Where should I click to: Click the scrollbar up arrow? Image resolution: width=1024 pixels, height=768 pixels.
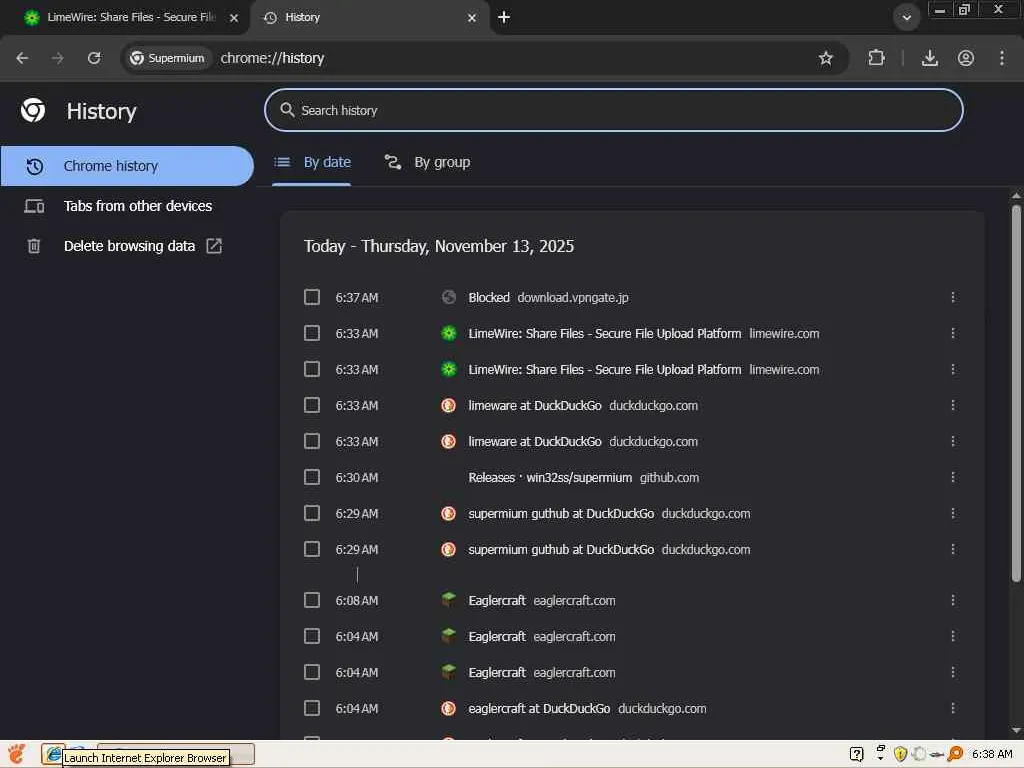point(1016,195)
